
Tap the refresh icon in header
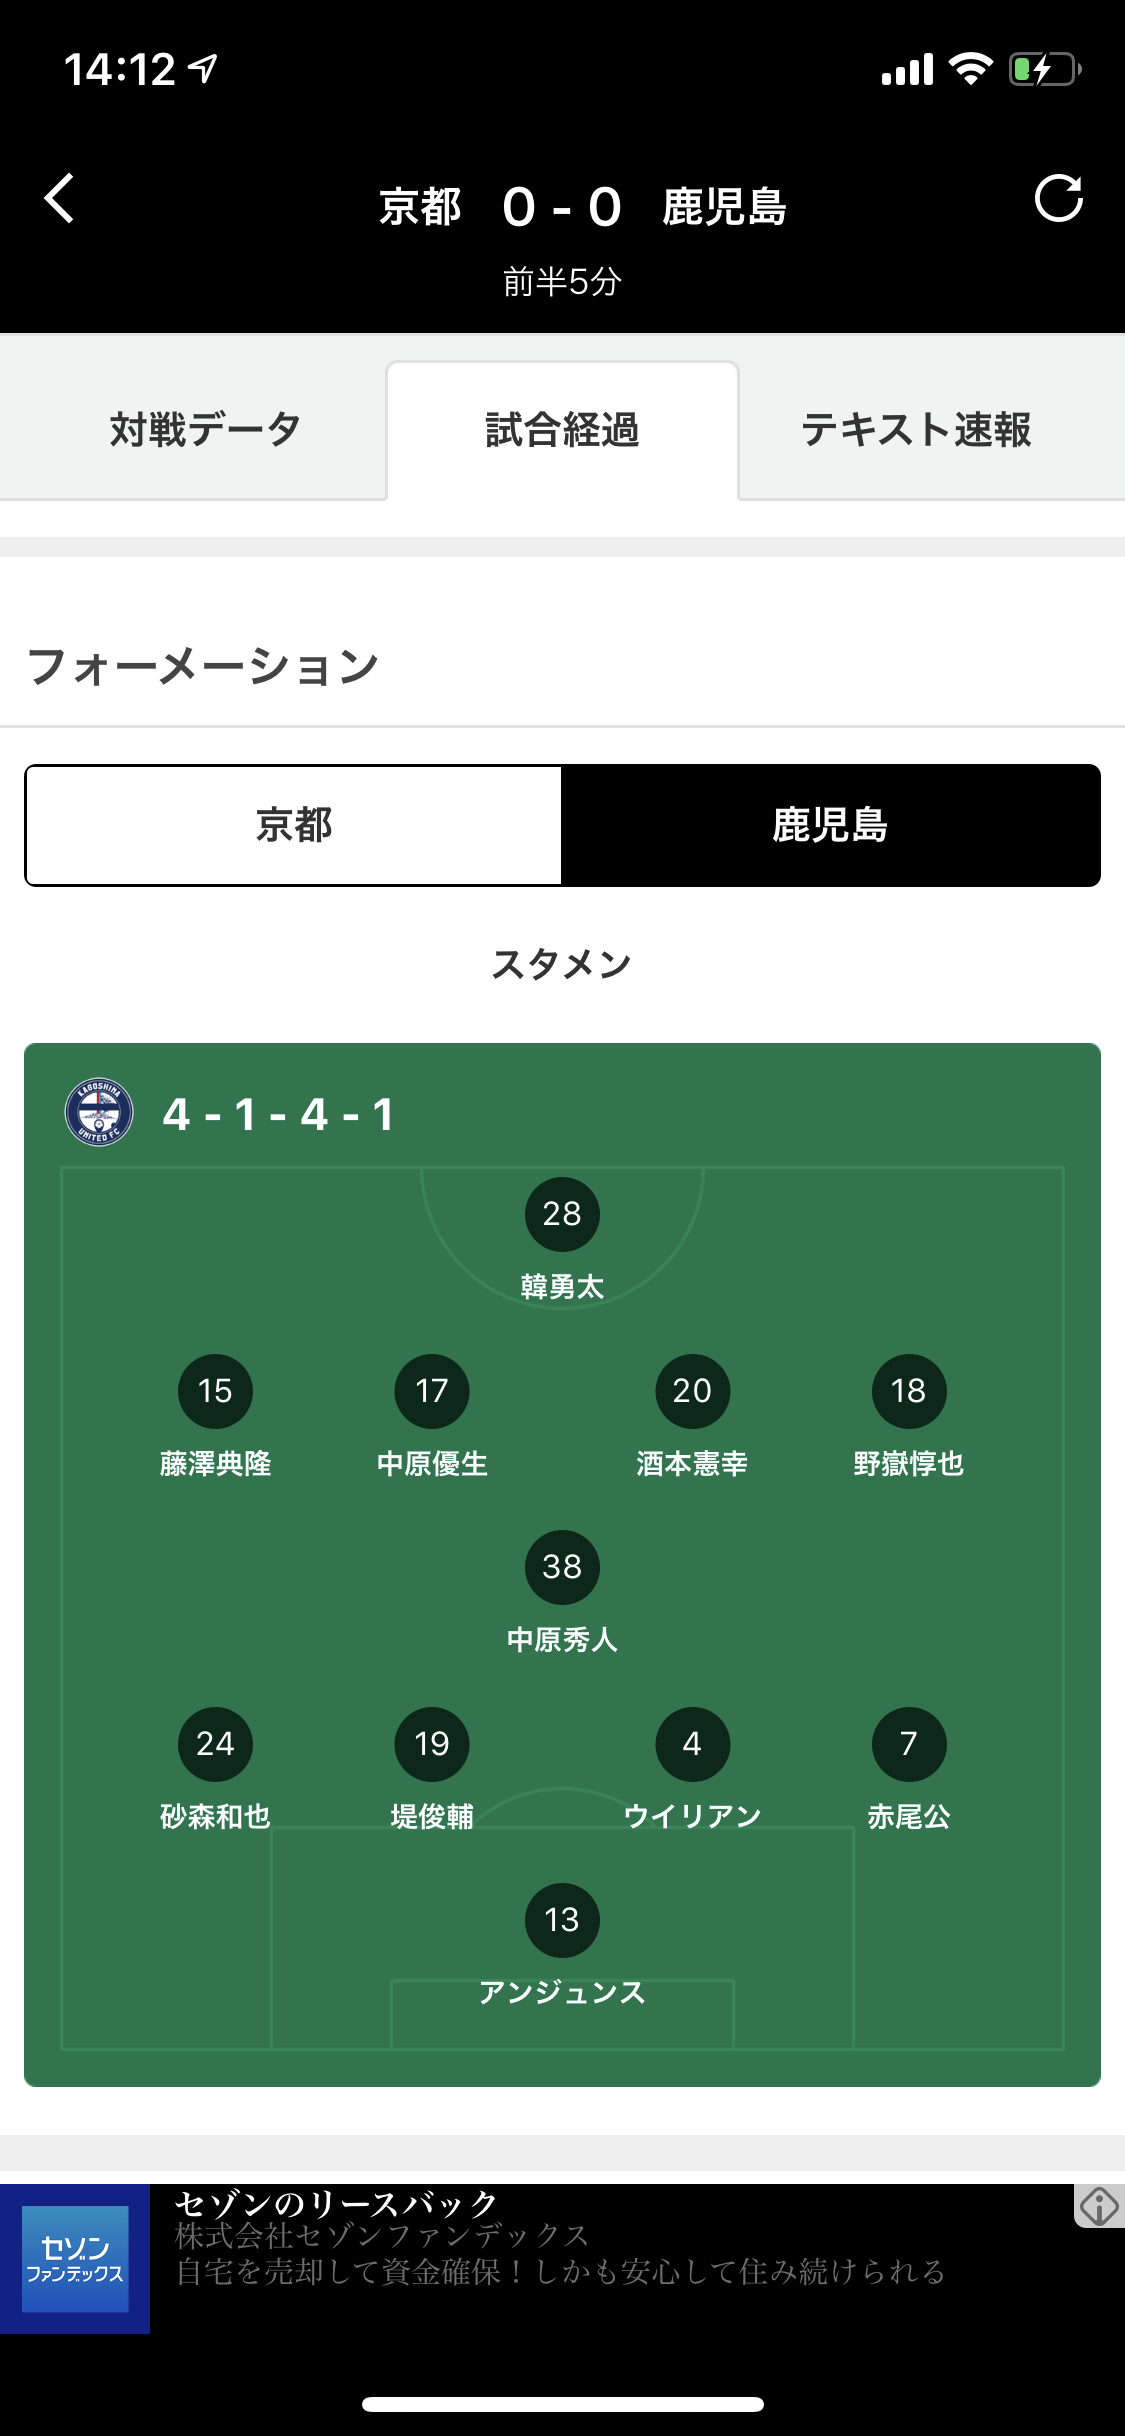(1059, 198)
